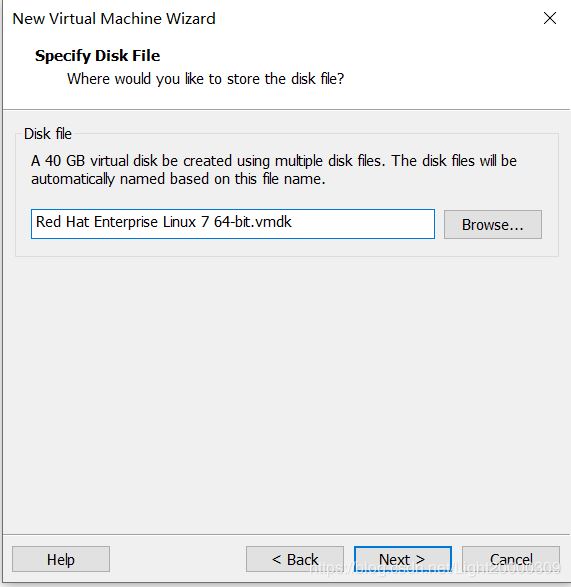Viewport: 571px width, 587px height.
Task: Click the blog URL watermark text
Action: [x=435, y=568]
